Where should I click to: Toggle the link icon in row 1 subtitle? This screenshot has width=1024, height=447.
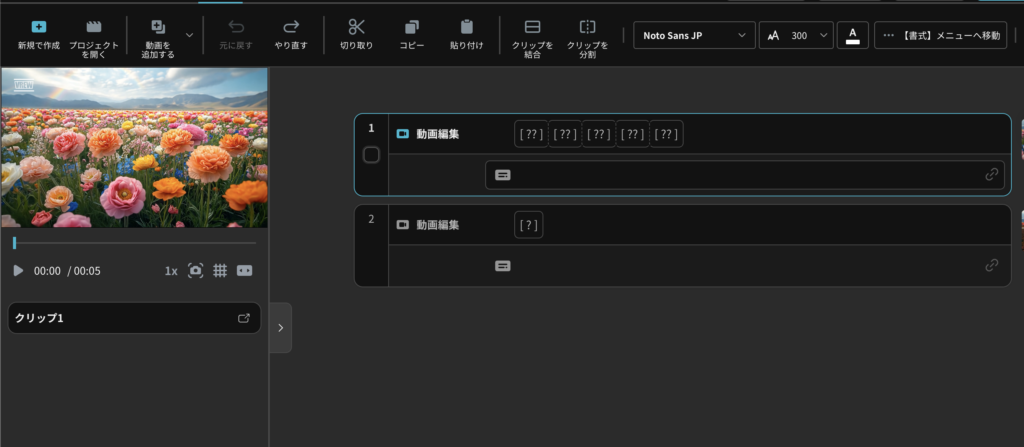[991, 174]
